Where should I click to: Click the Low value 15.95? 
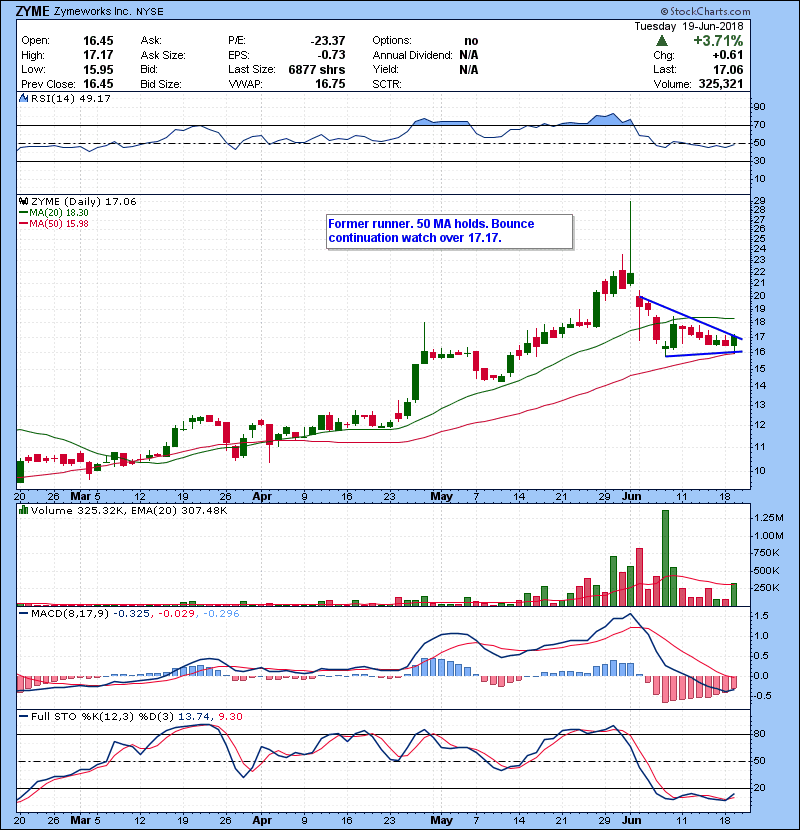coord(98,69)
